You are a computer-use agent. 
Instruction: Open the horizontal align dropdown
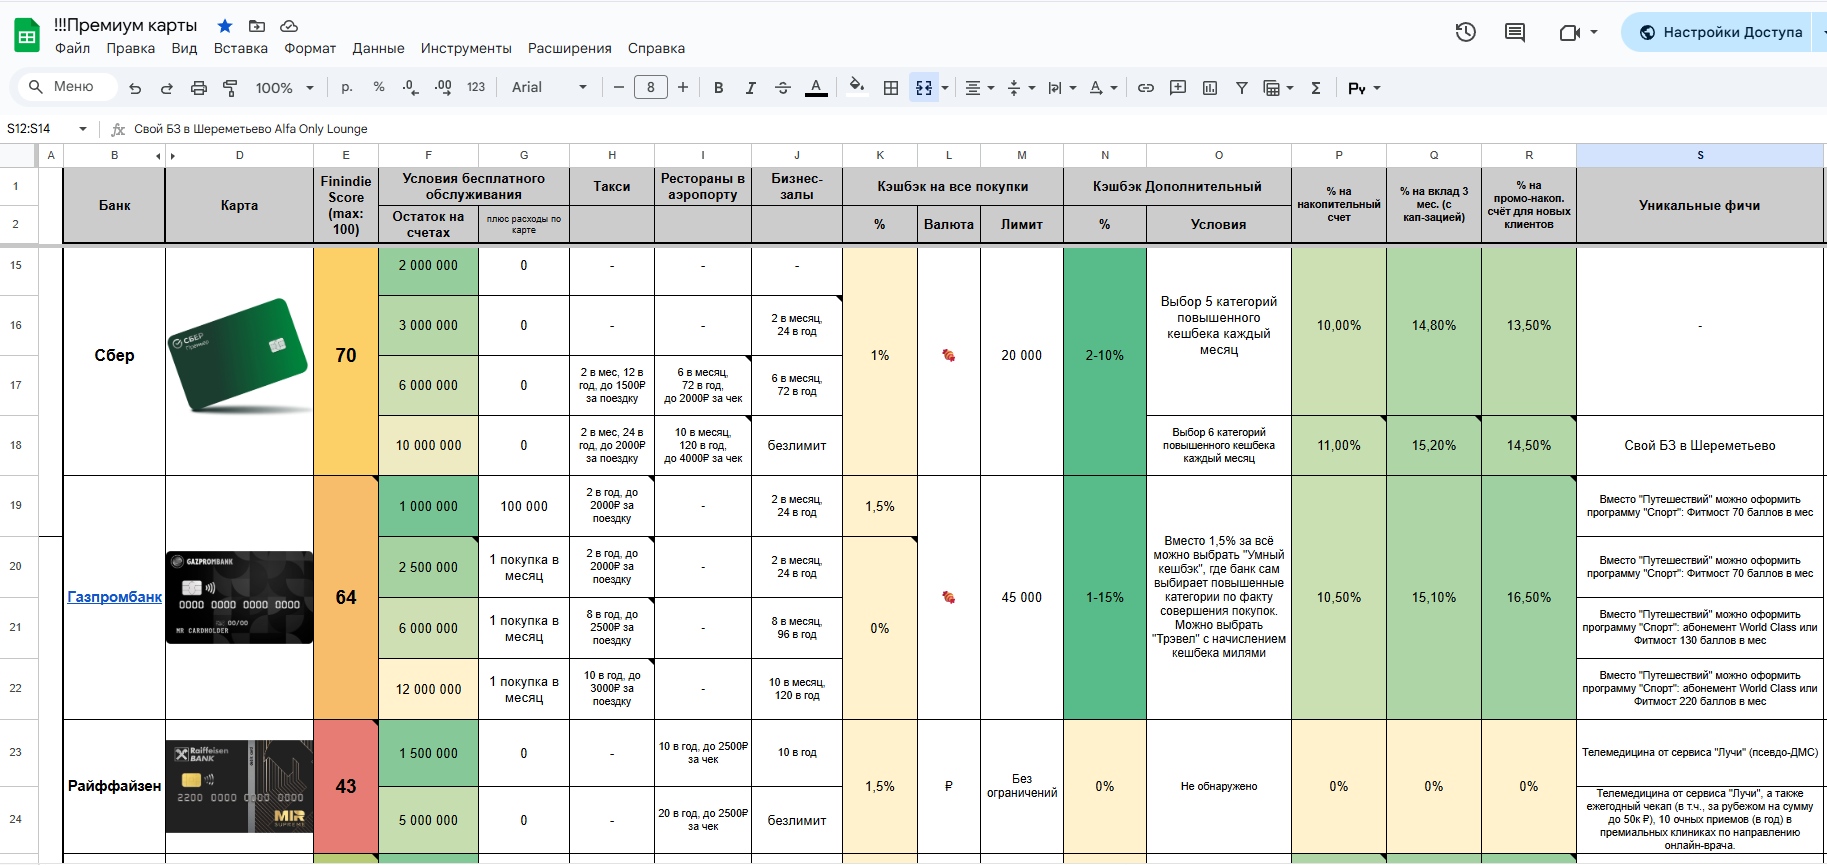[979, 88]
